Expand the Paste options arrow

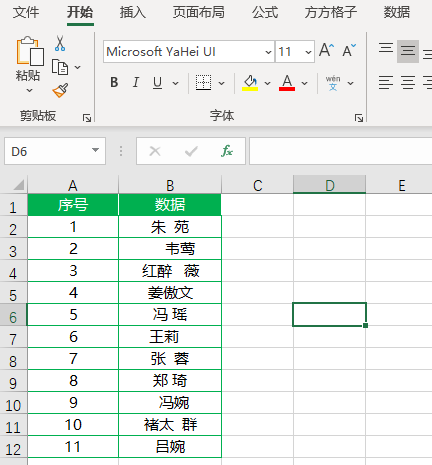tap(30, 90)
